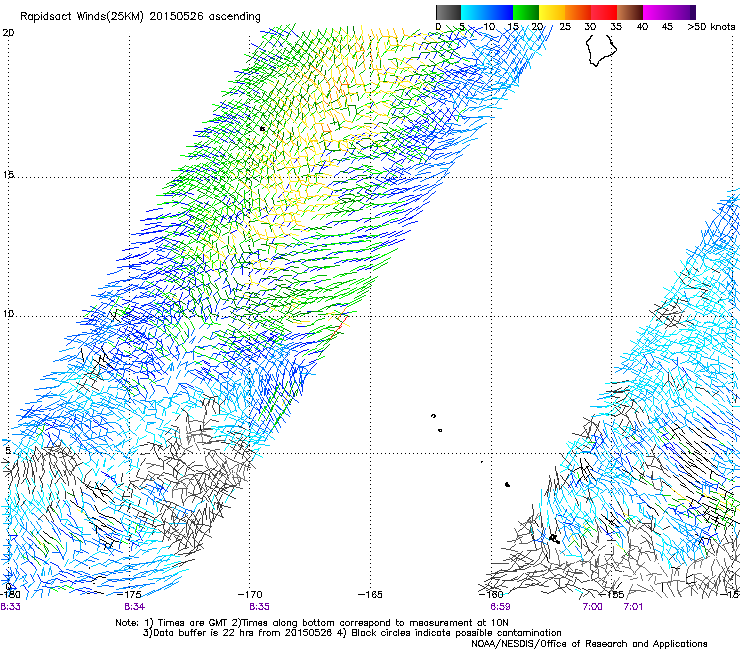Click the red wind barb near 10N swath edge

coord(339,326)
